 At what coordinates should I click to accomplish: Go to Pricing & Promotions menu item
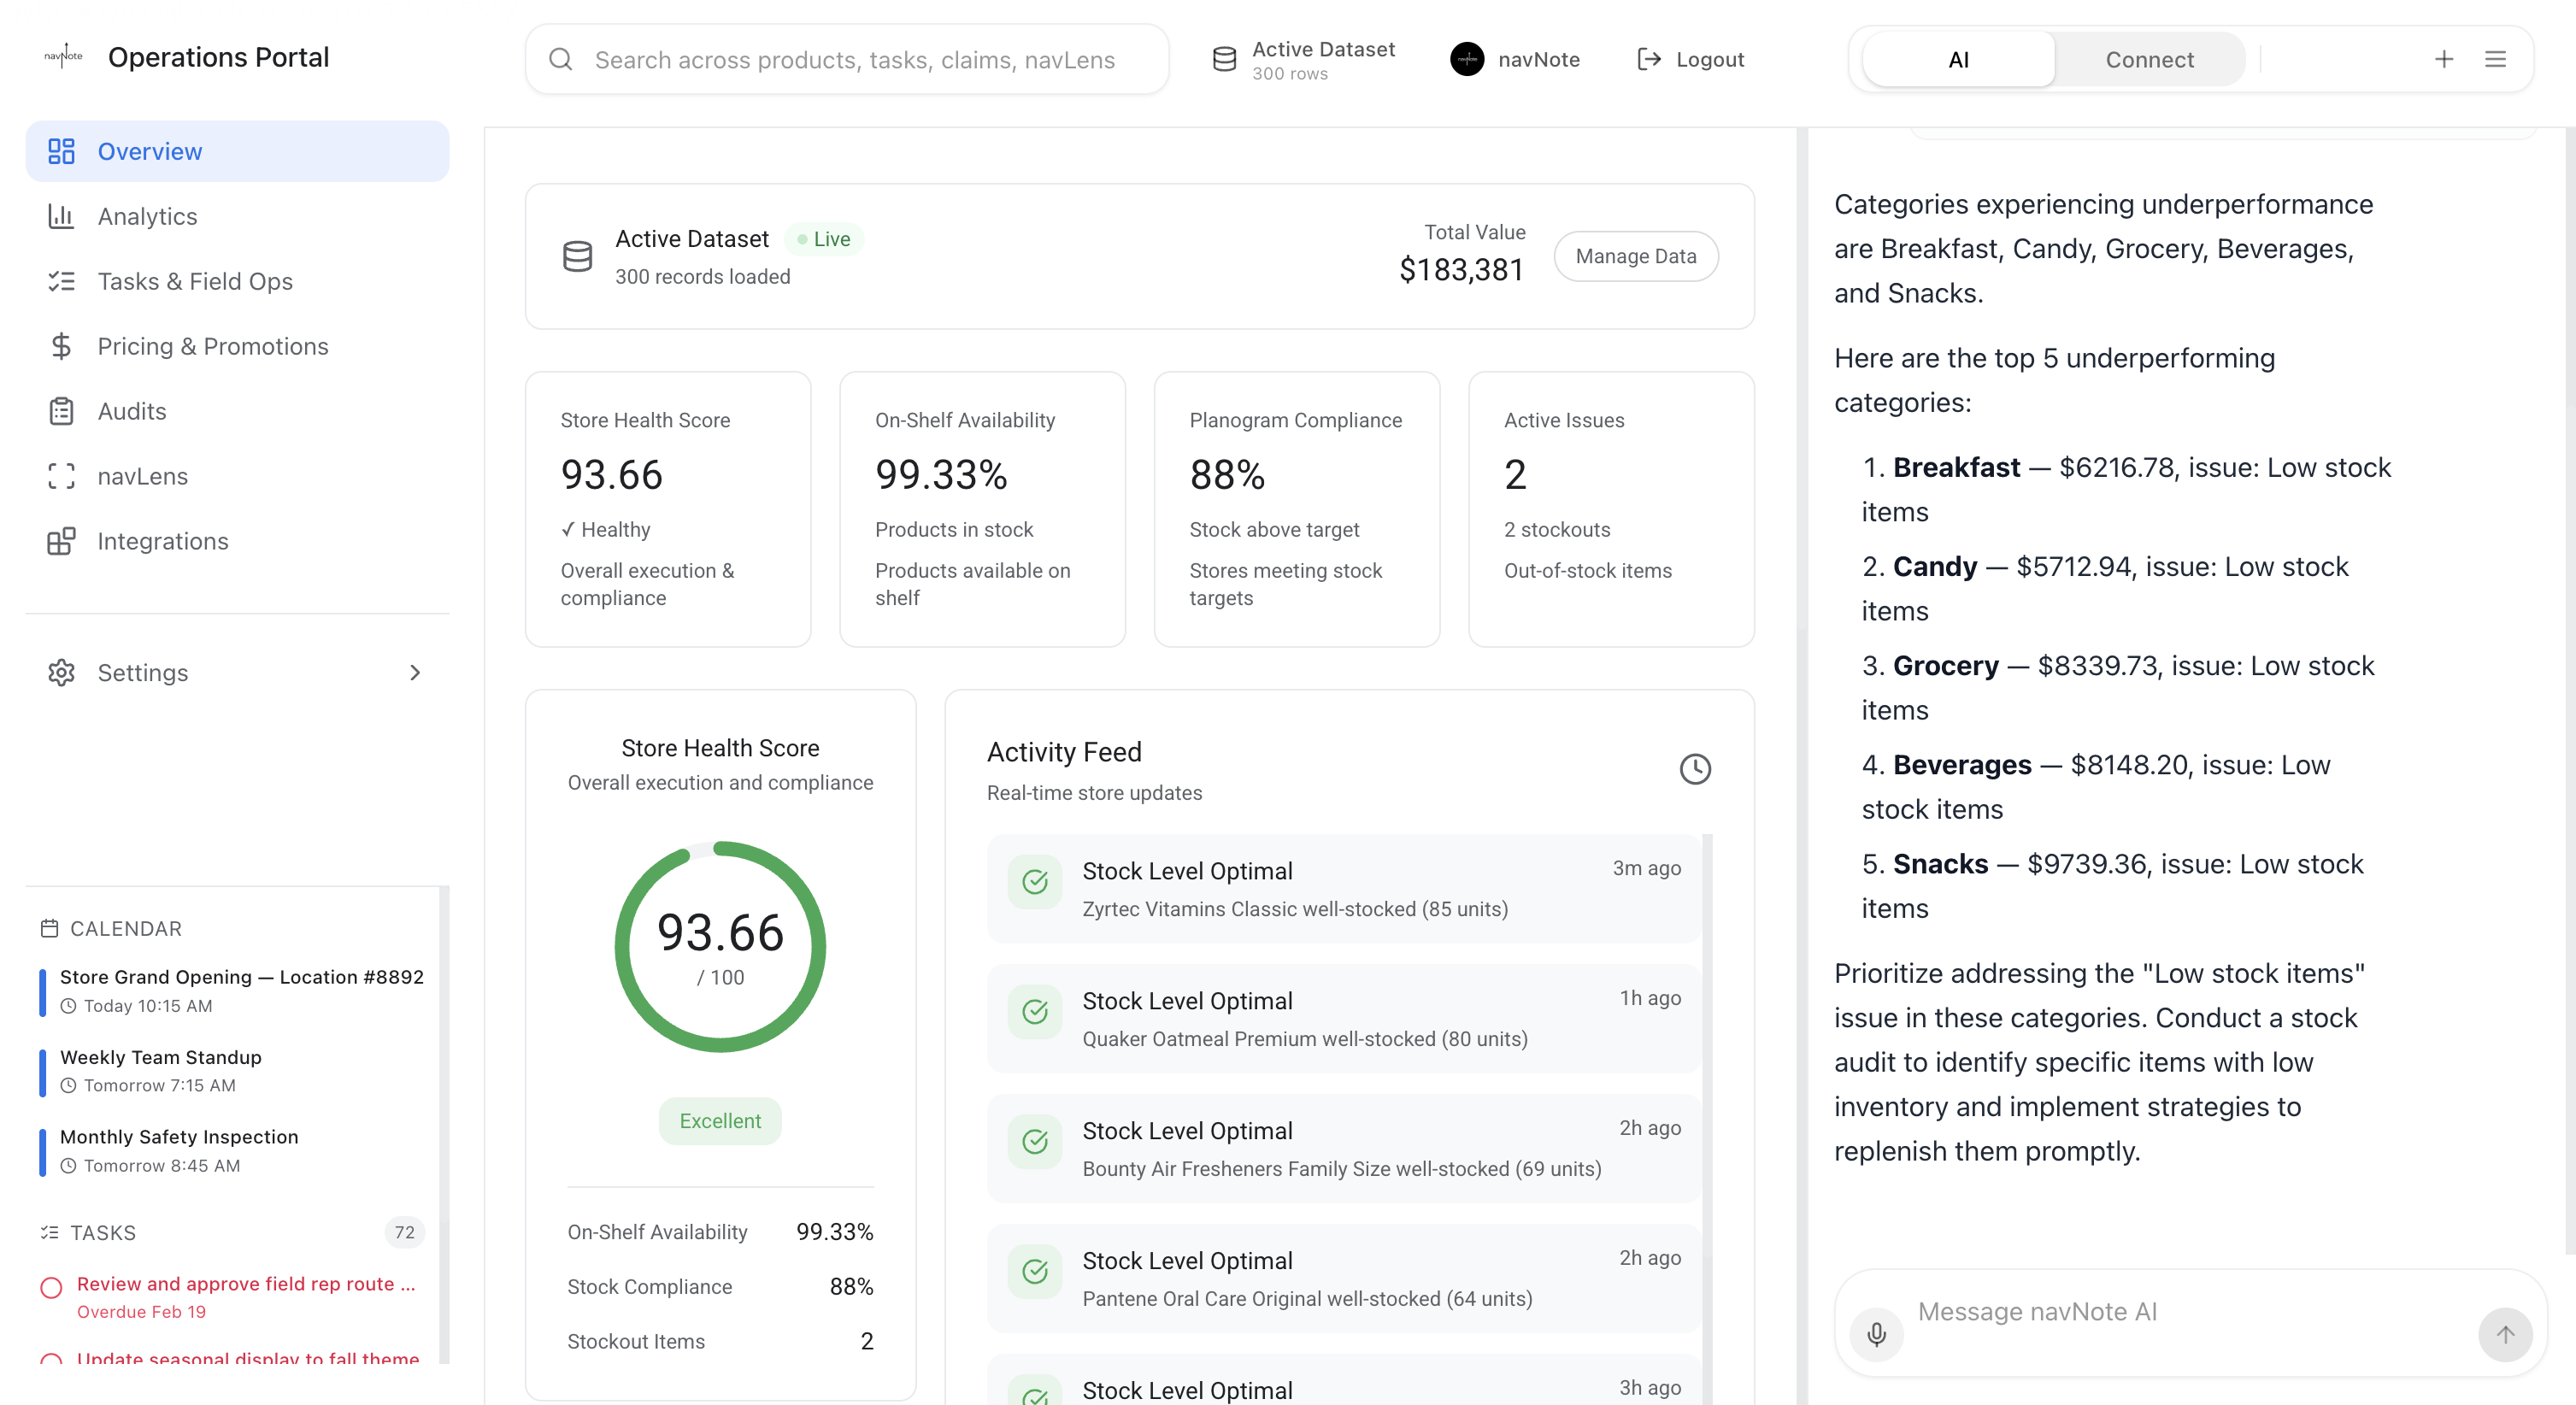(212, 346)
